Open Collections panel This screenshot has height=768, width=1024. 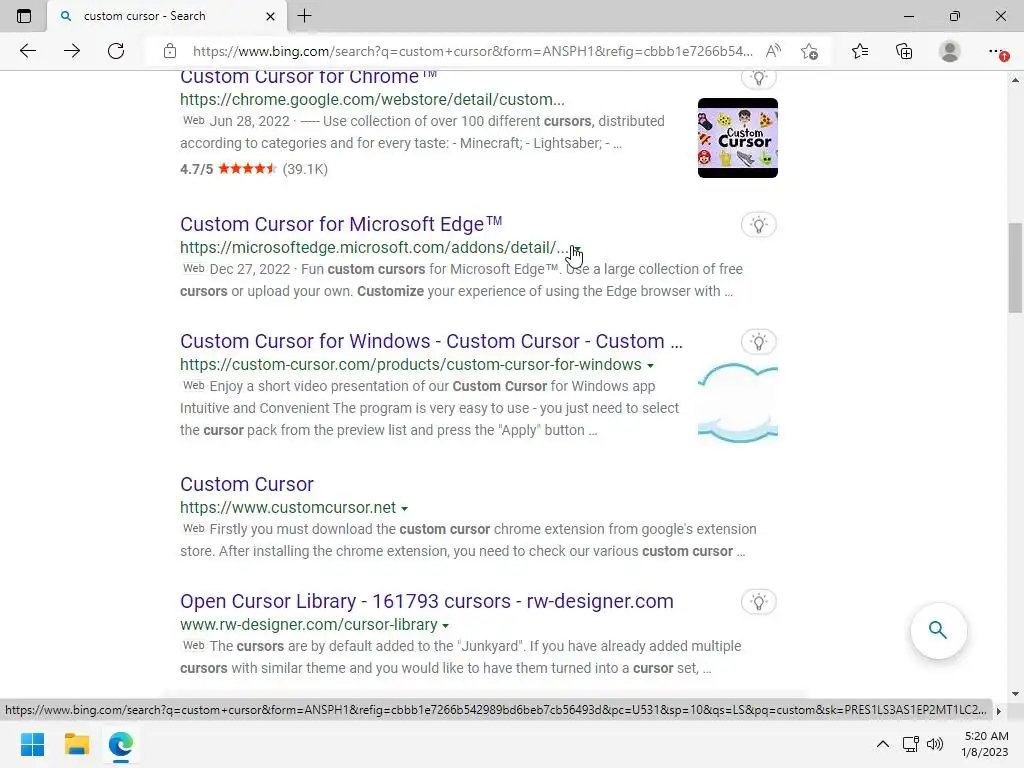[x=904, y=51]
